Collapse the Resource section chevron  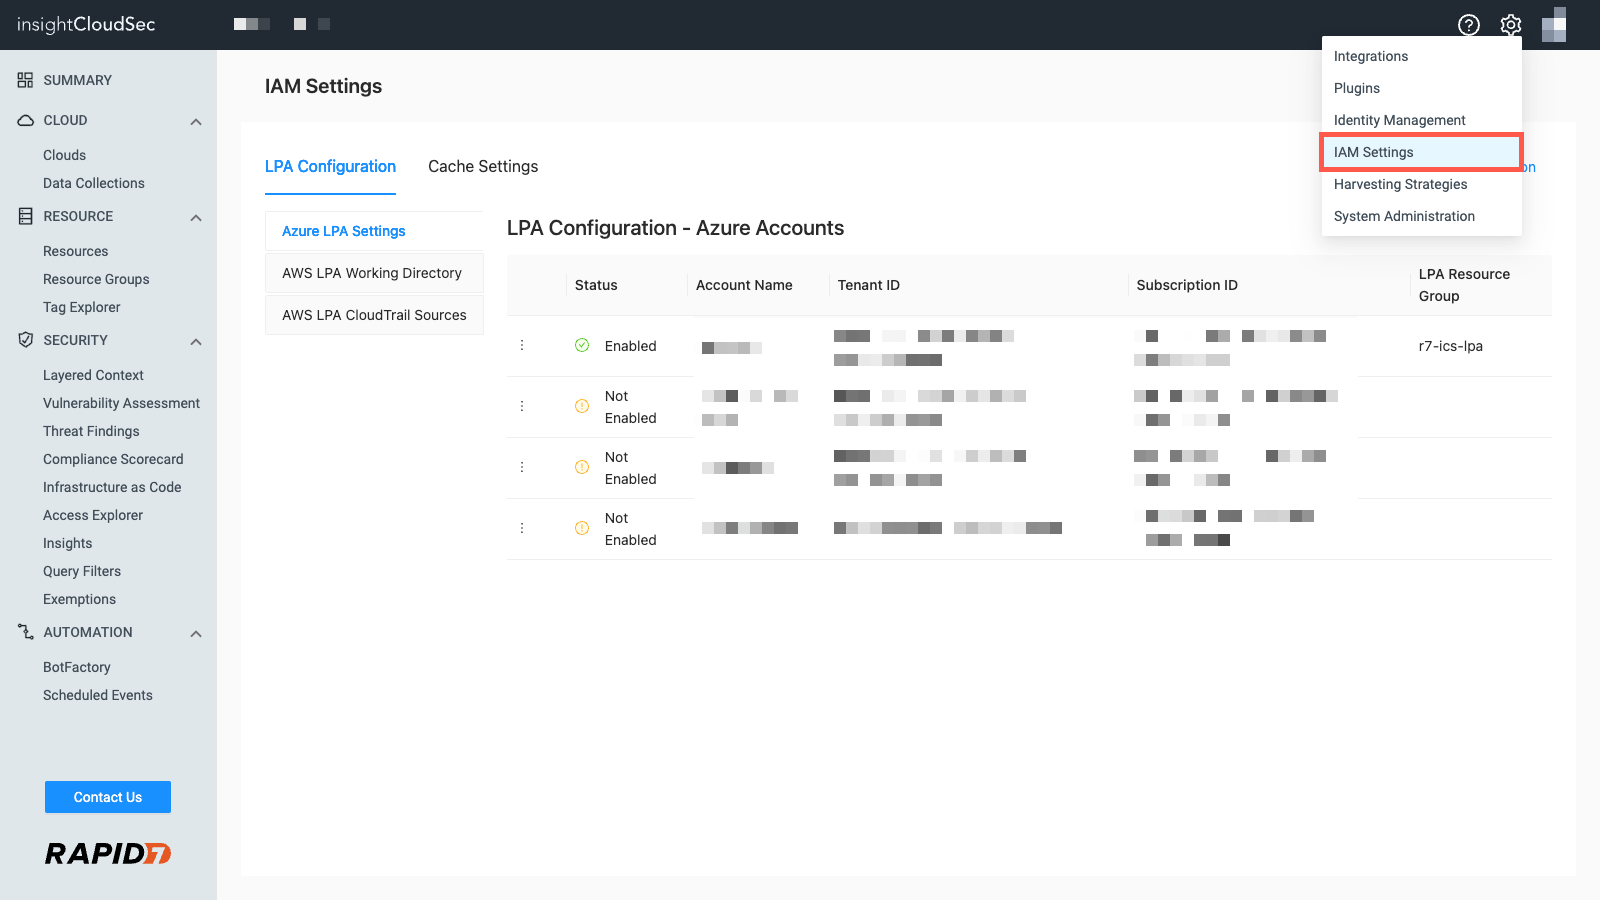(x=196, y=218)
